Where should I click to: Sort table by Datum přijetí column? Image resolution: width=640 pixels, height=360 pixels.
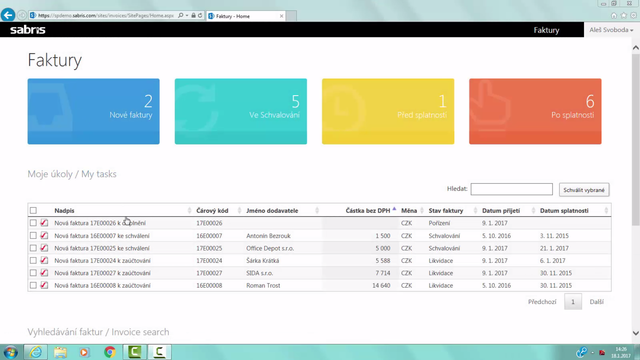click(501, 211)
